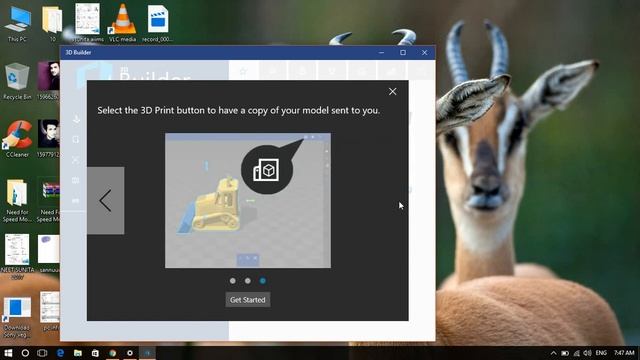640x360 pixels.
Task: Open the sunita aiims document icon
Action: (x=87, y=23)
